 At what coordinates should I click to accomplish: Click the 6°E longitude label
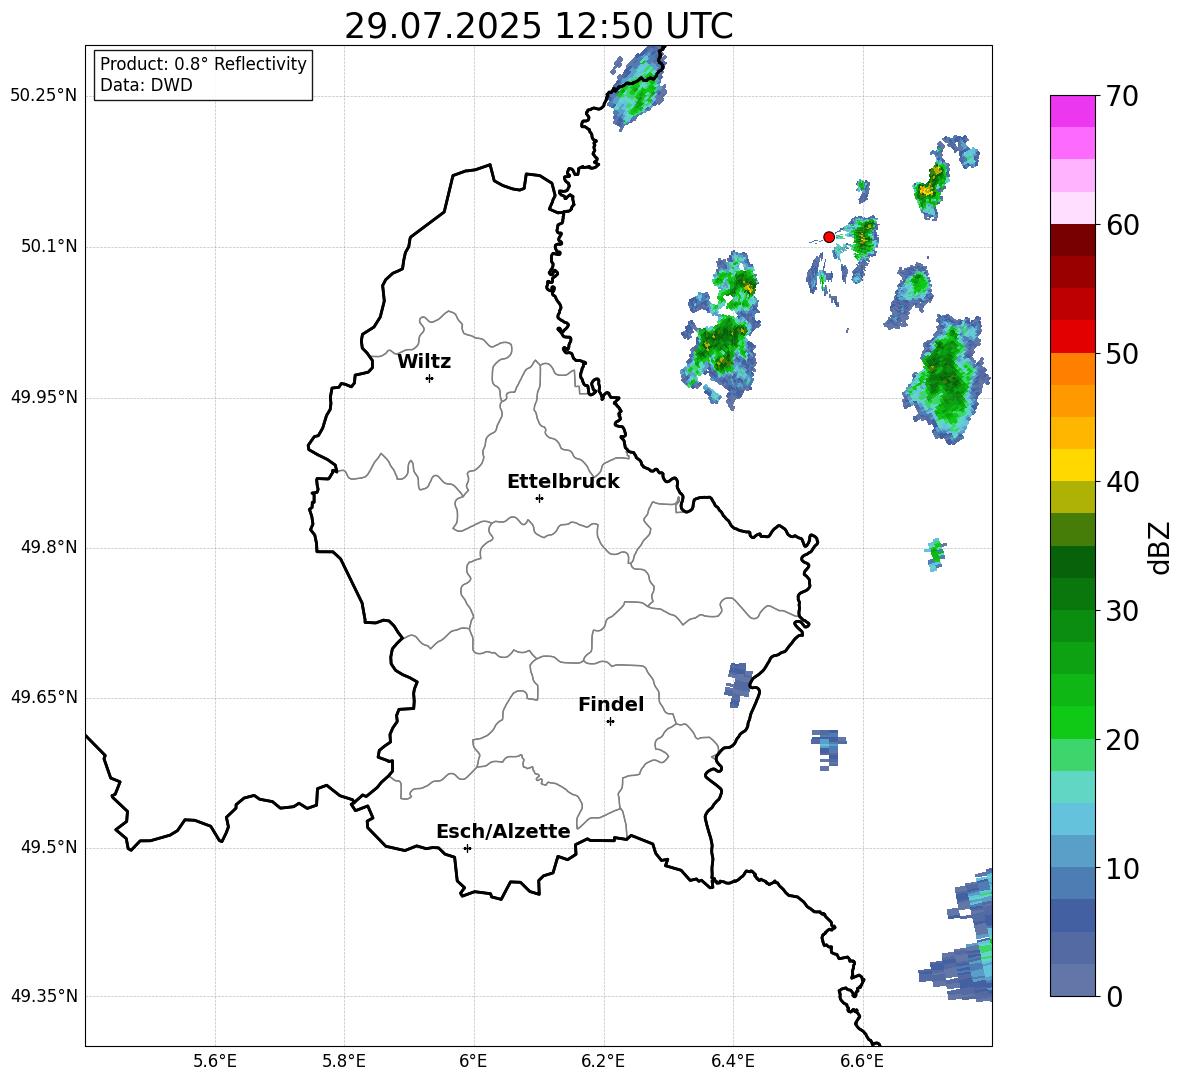coord(473,1061)
